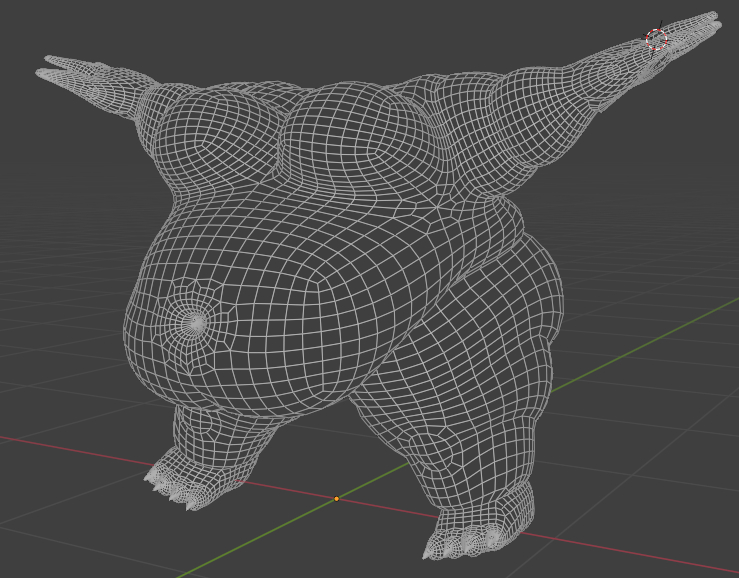Select the creature's foot on the left
Viewport: 739px width, 578px height.
[195, 475]
